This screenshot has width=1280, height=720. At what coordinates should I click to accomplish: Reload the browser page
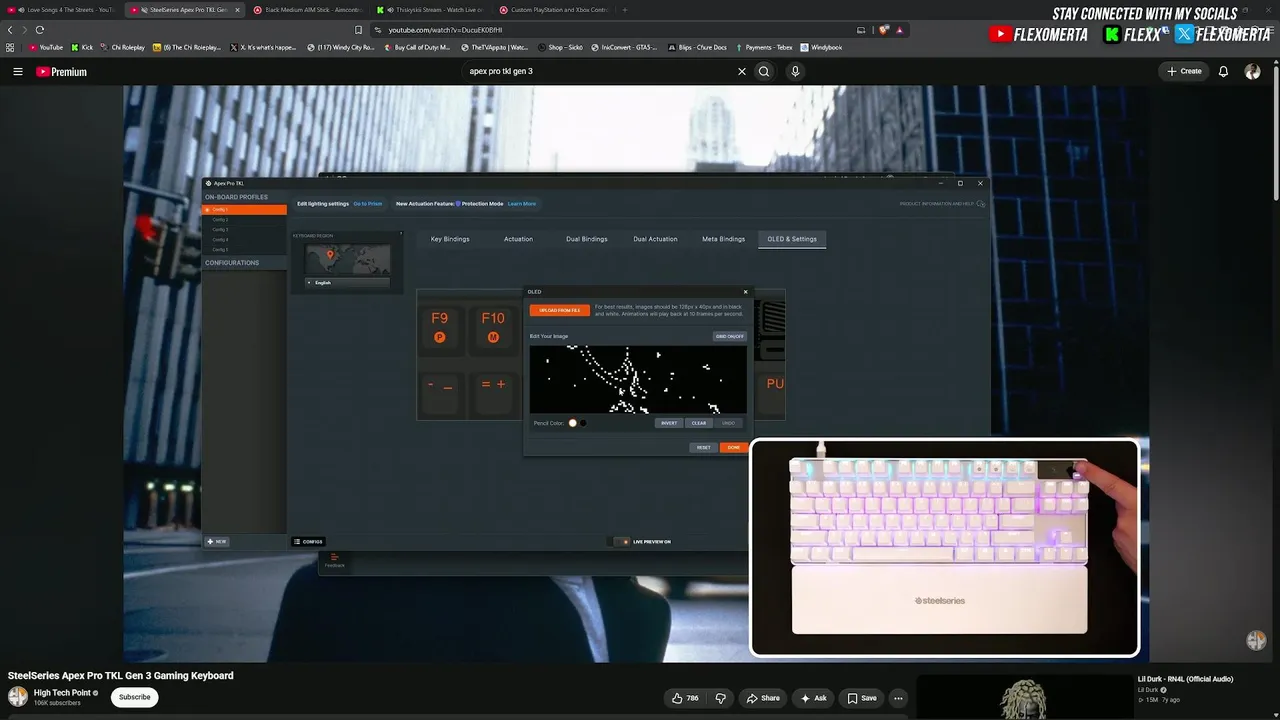(40, 30)
